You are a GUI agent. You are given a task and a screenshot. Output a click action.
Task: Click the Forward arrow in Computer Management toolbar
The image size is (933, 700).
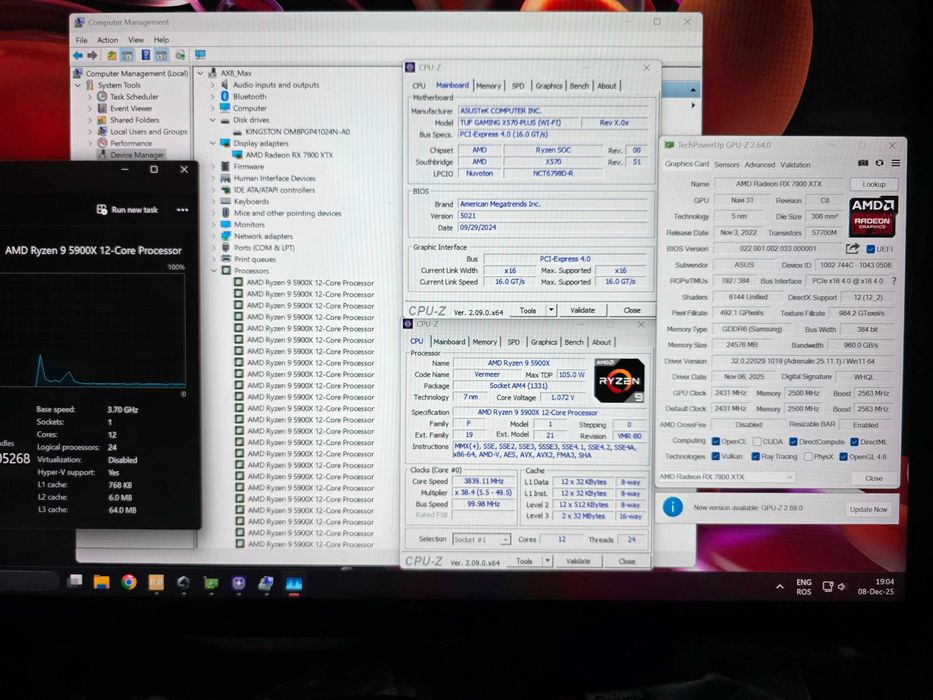92,55
